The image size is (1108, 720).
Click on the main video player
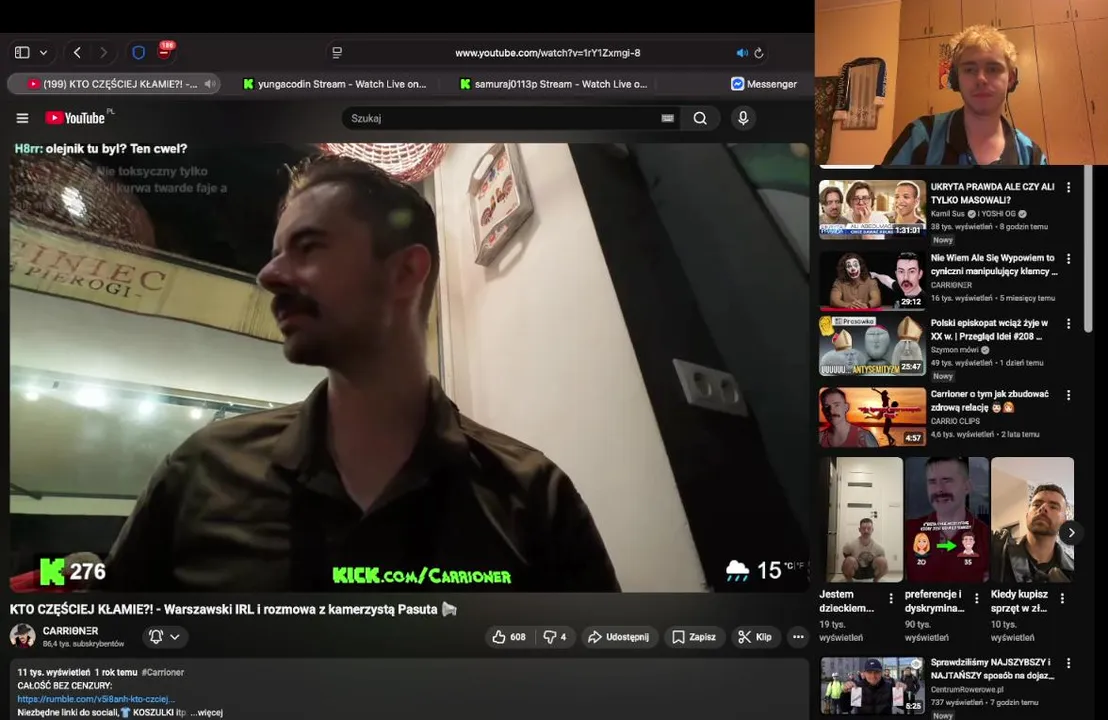tap(409, 367)
